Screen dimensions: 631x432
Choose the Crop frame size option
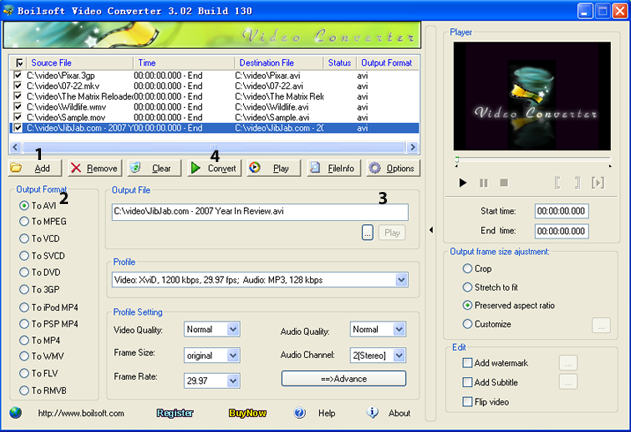click(x=477, y=269)
